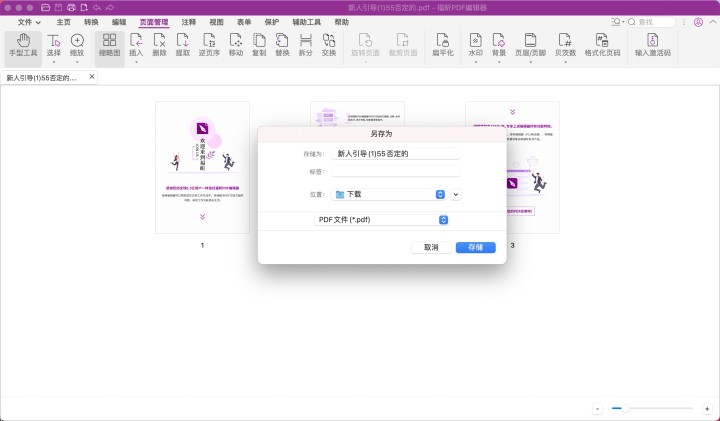This screenshot has width=720, height=421.
Task: Click the zoom slider at bottom right
Action: pyautogui.click(x=652, y=408)
